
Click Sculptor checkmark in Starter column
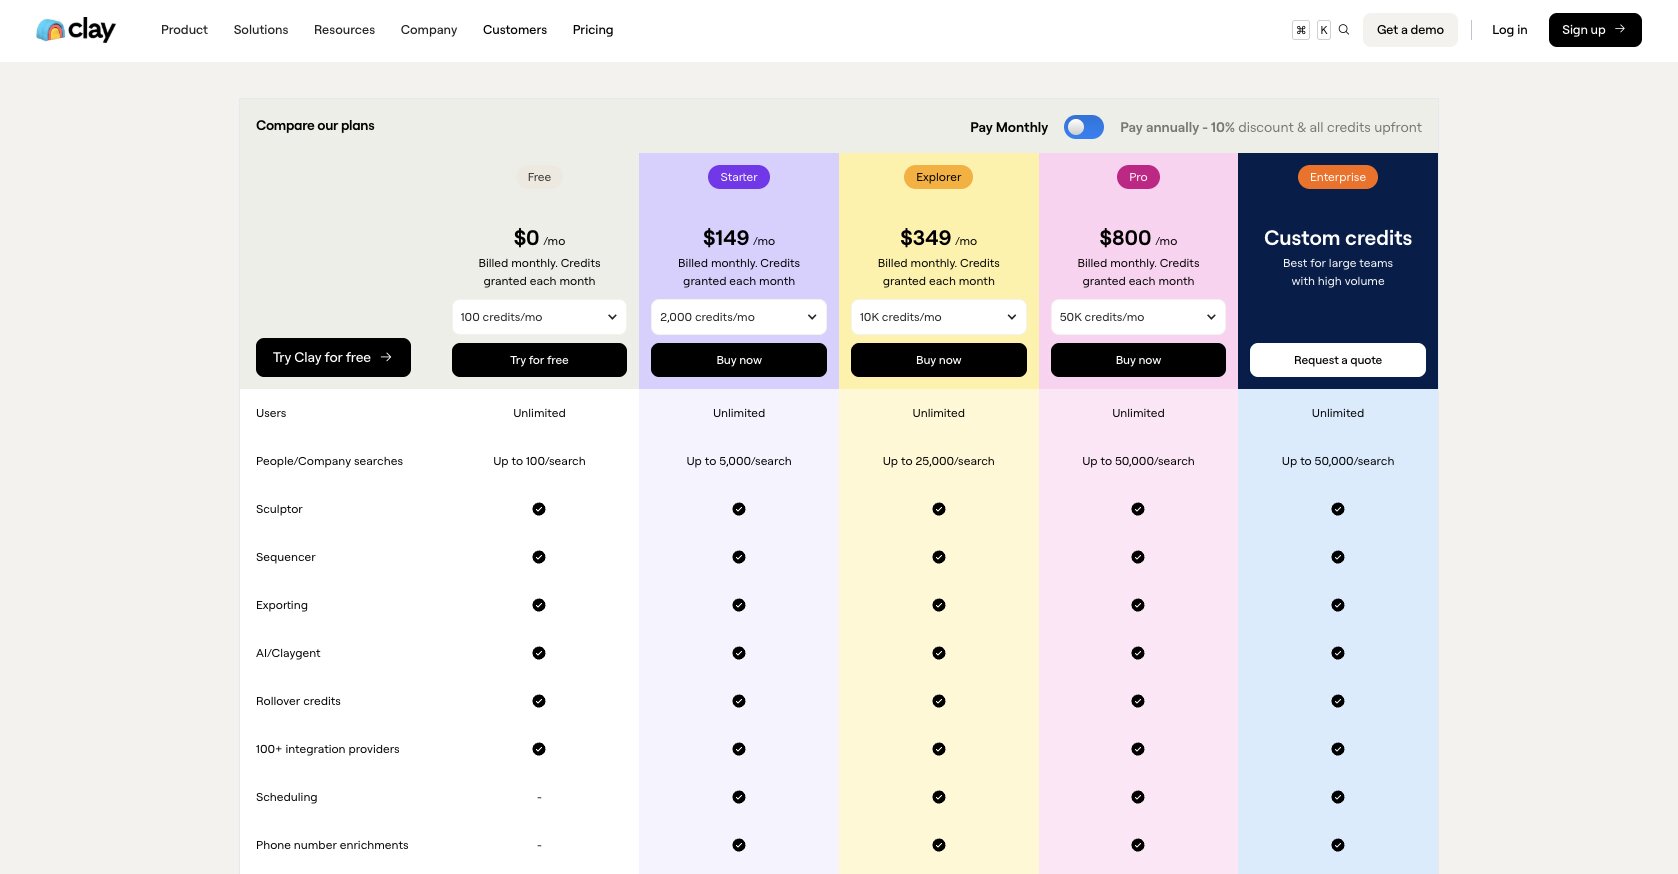coord(739,509)
